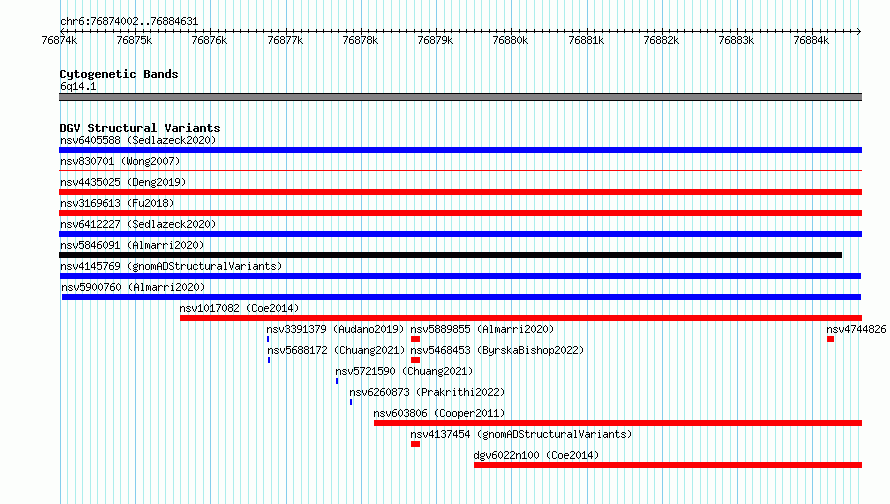This screenshot has width=890, height=504.
Task: Click the 76874k ruler tick label
Action: (59, 40)
